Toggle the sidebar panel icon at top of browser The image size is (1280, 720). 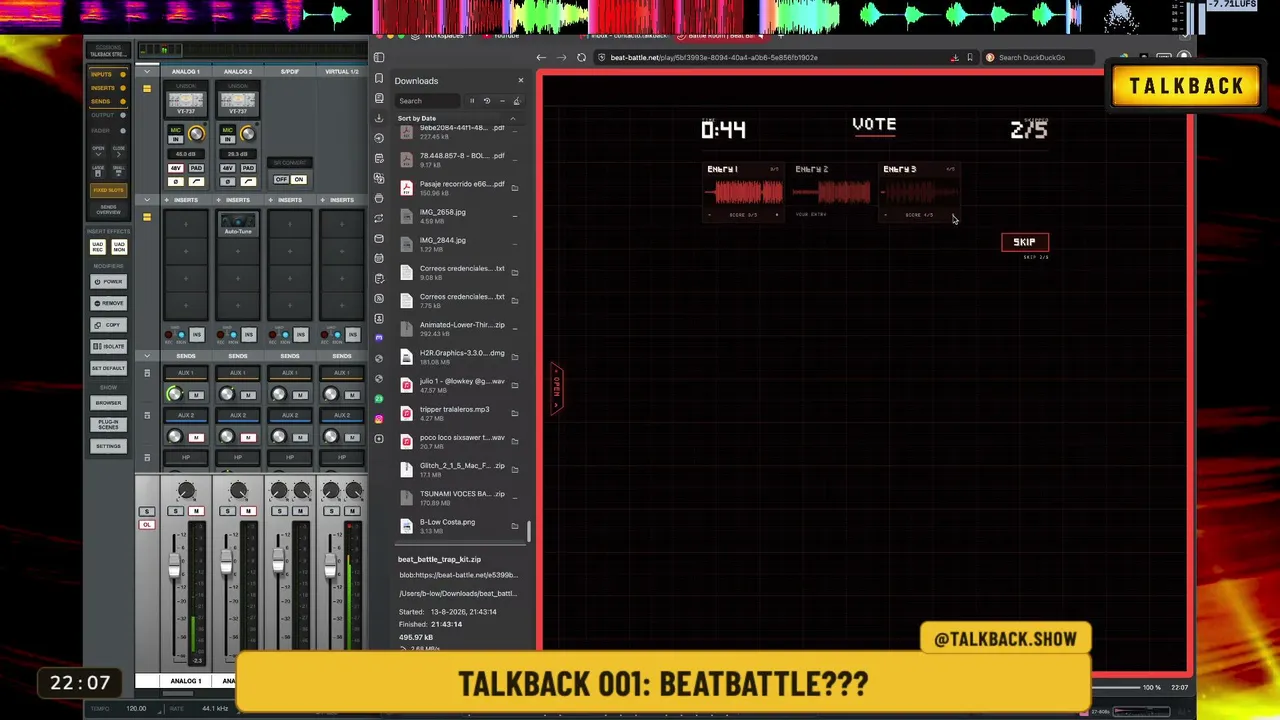379,57
